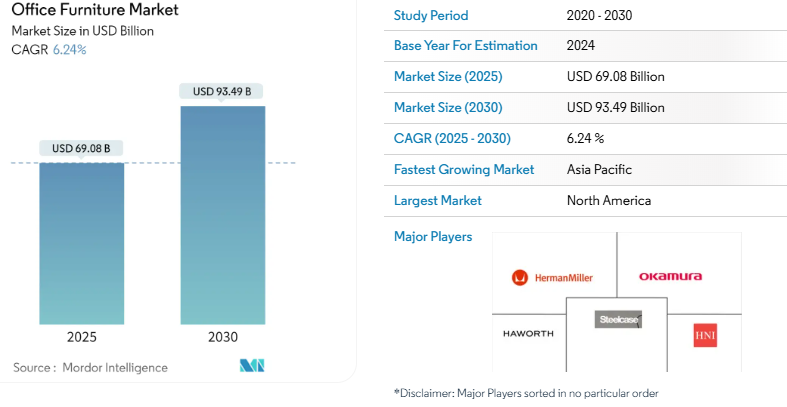Screen dimensions: 787x407
Task: Click the red HNI logo
Action: (x=705, y=335)
